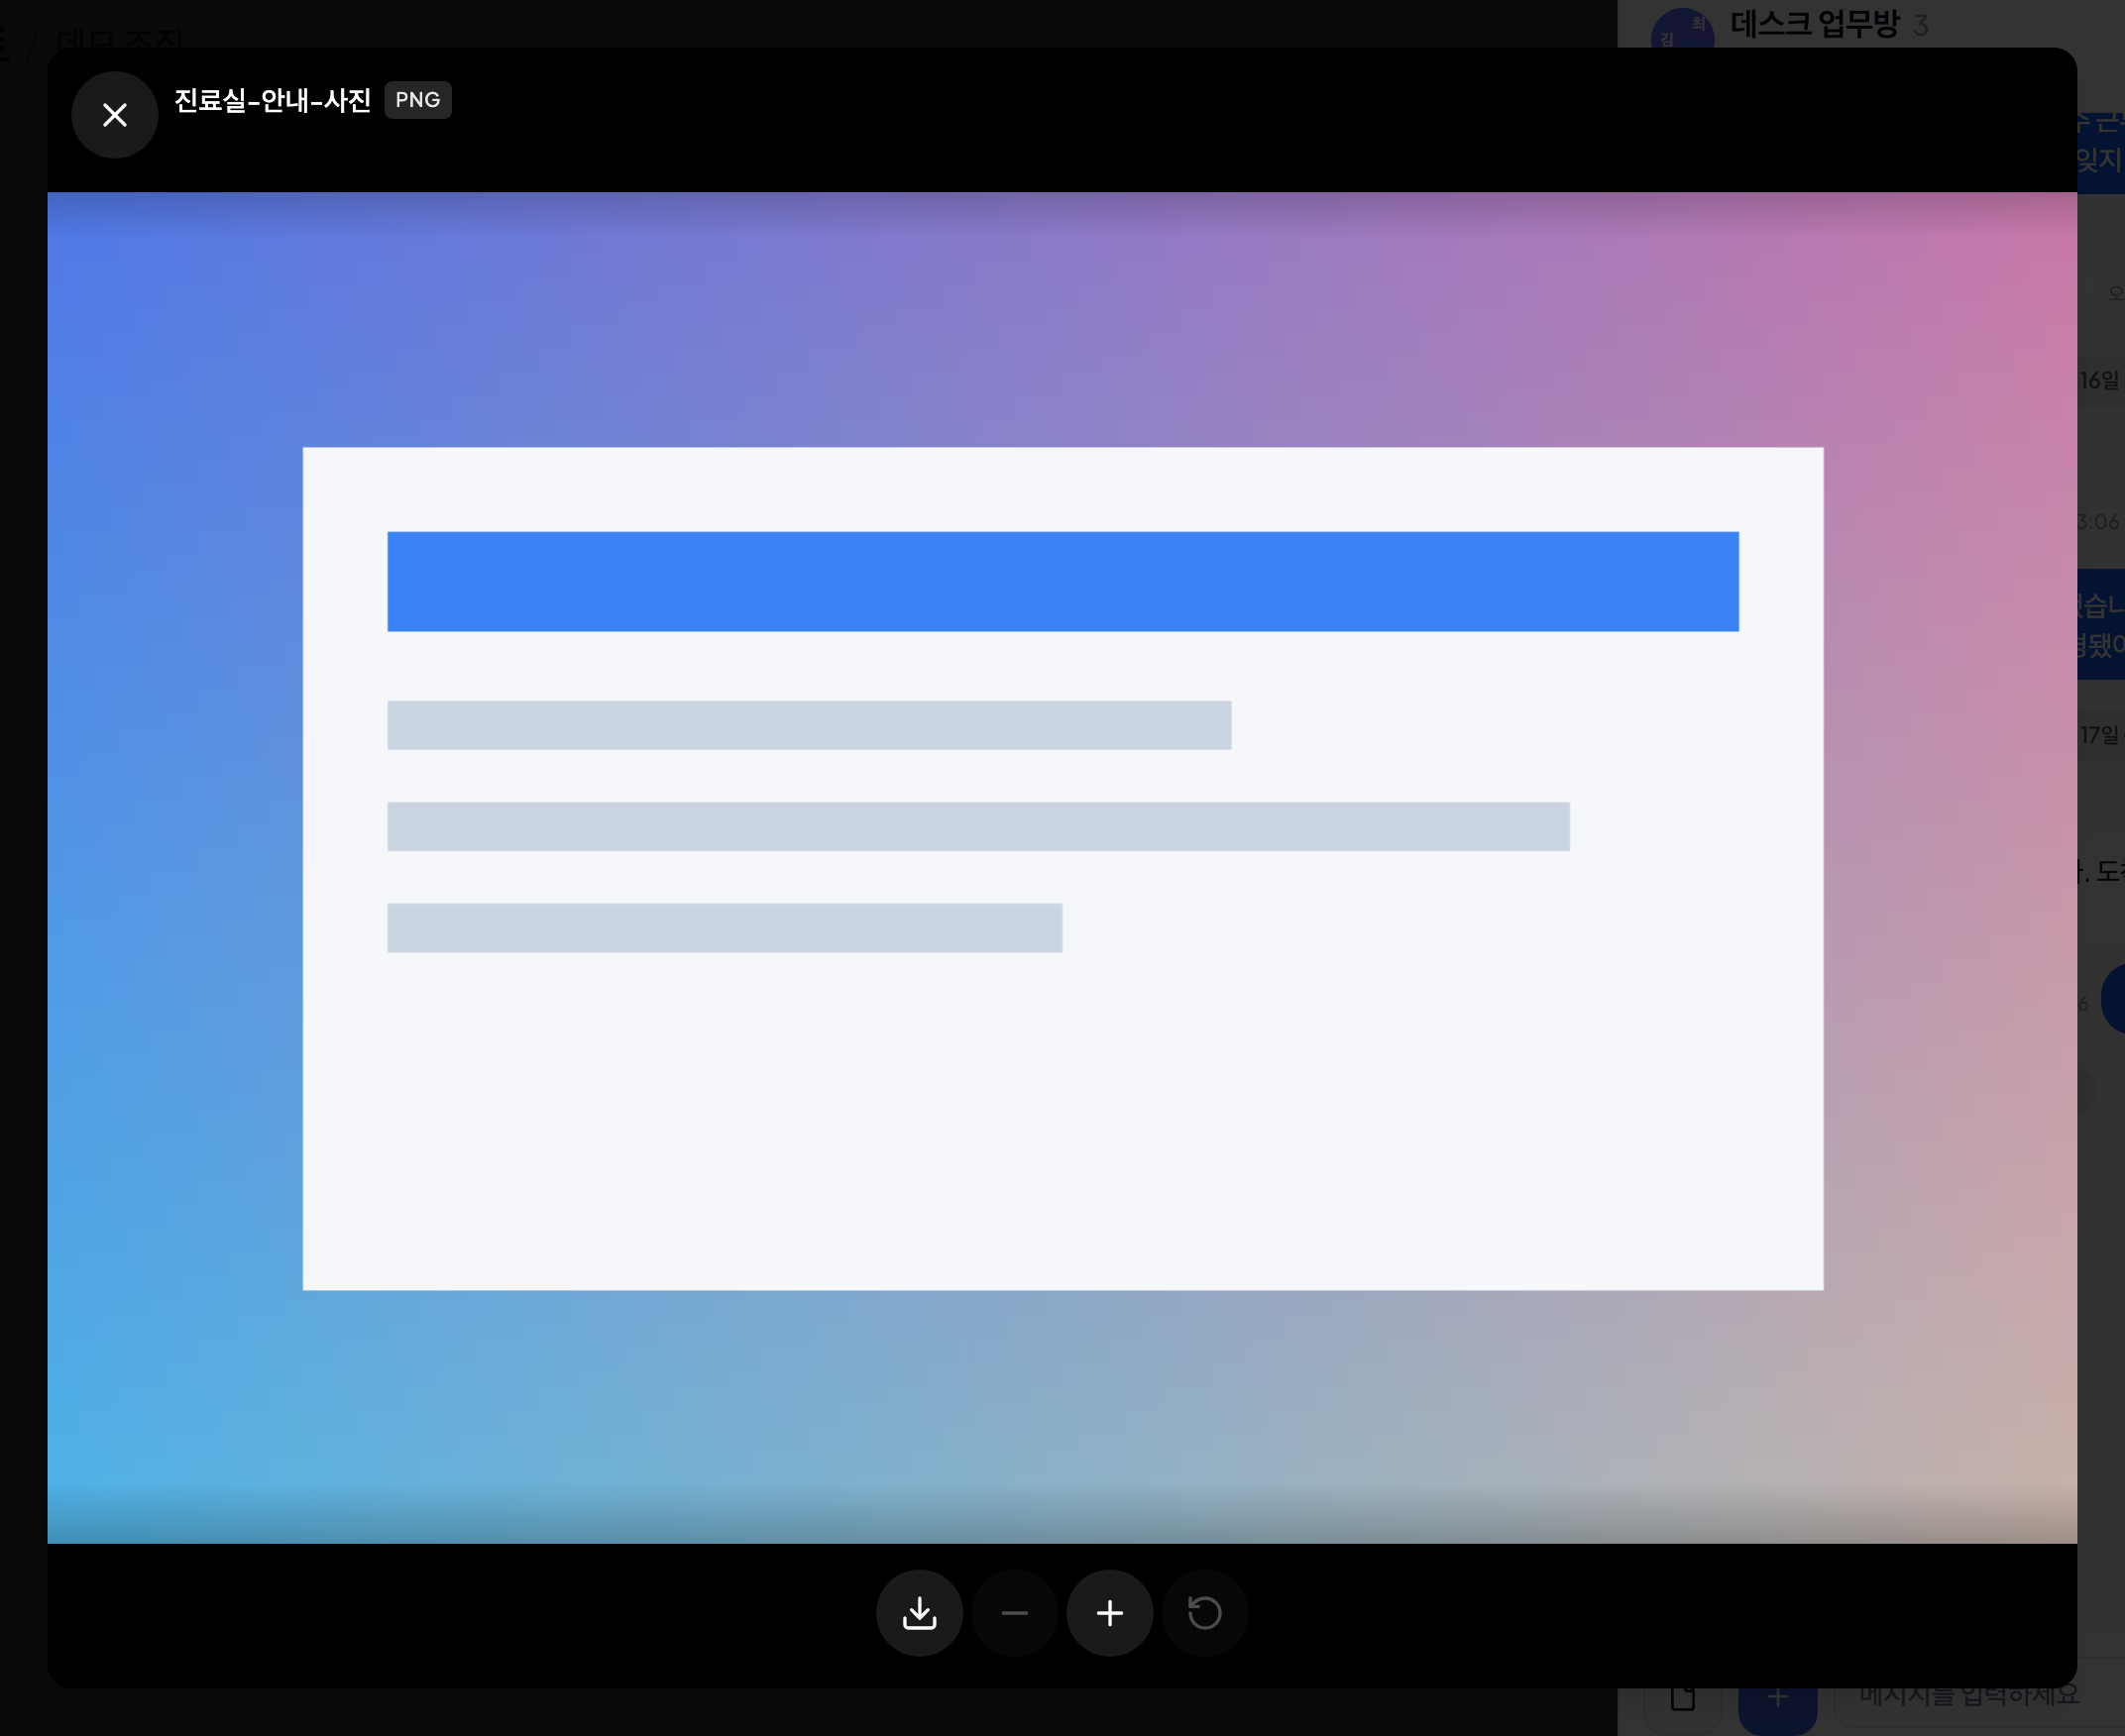Viewport: 2125px width, 1736px height.
Task: Click the 진료실-안내-사진 file name
Action: 272,100
